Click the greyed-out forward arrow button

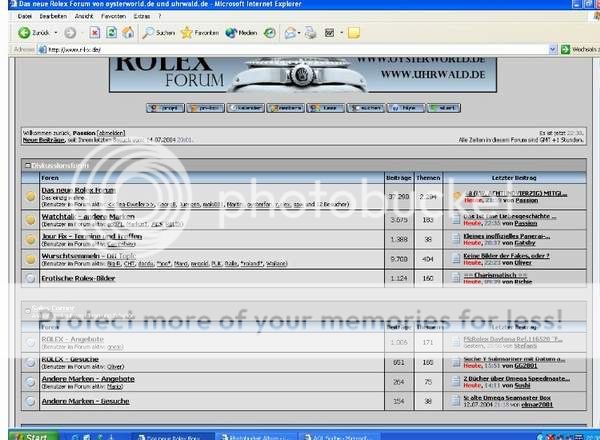pos(70,33)
